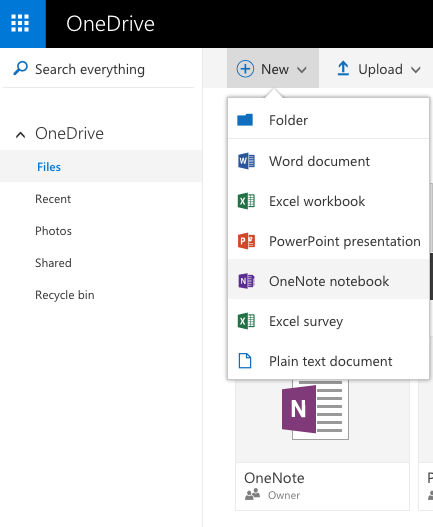The height and width of the screenshot is (527, 433).
Task: Create a new Excel survey
Action: pos(328,321)
